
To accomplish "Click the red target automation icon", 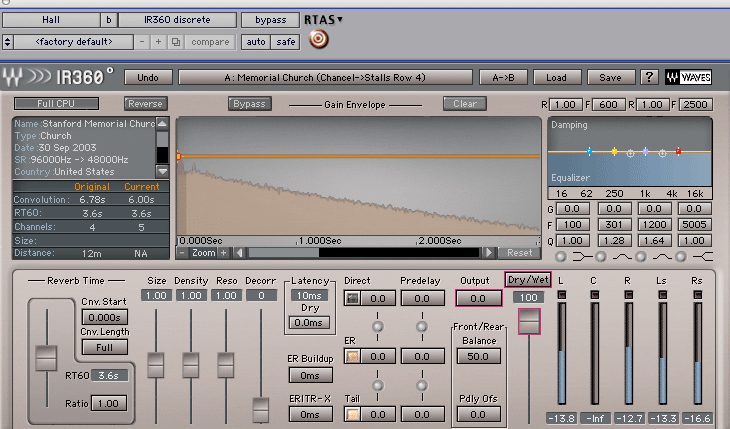I will pos(318,40).
